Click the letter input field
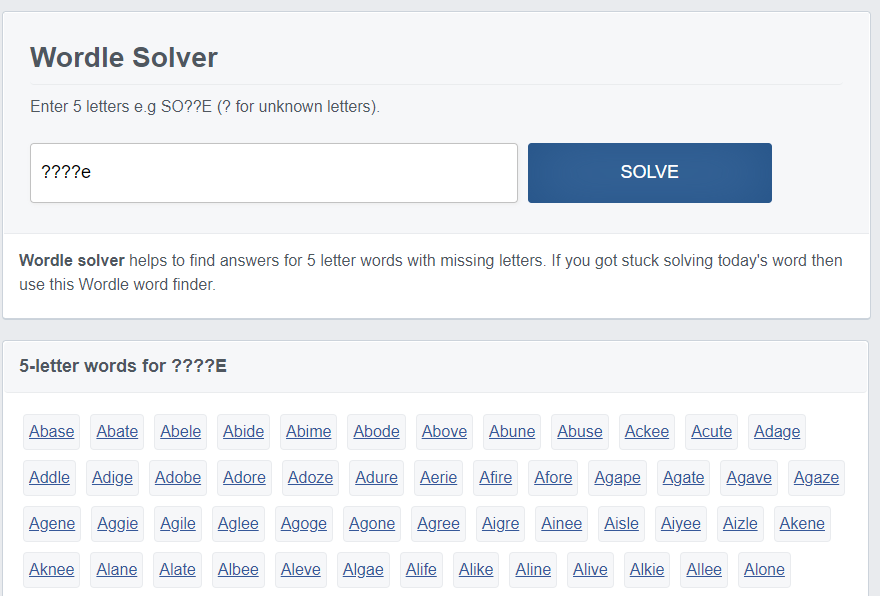The image size is (880, 596). (273, 172)
